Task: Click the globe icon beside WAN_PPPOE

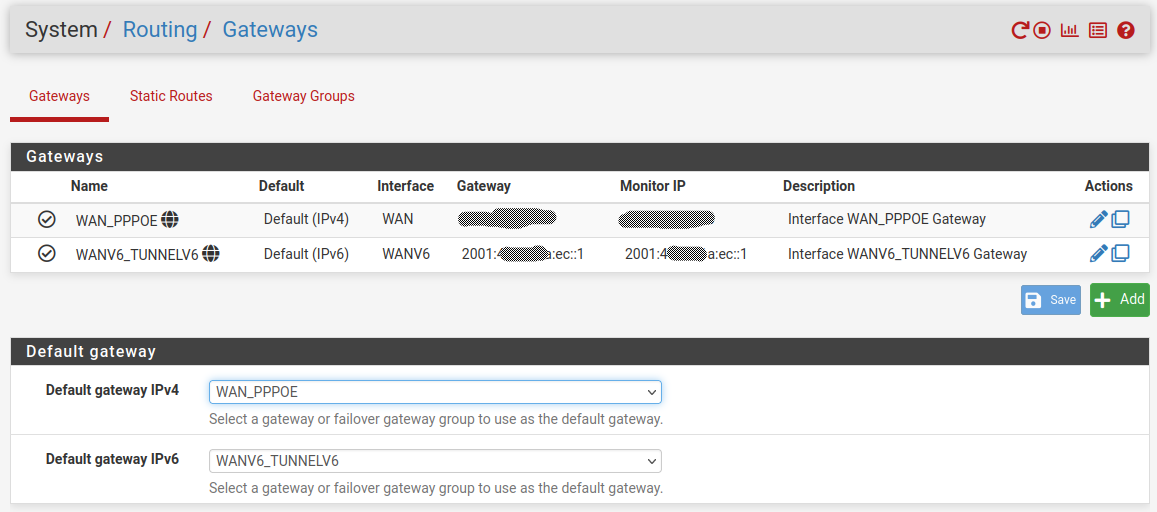Action: click(170, 220)
